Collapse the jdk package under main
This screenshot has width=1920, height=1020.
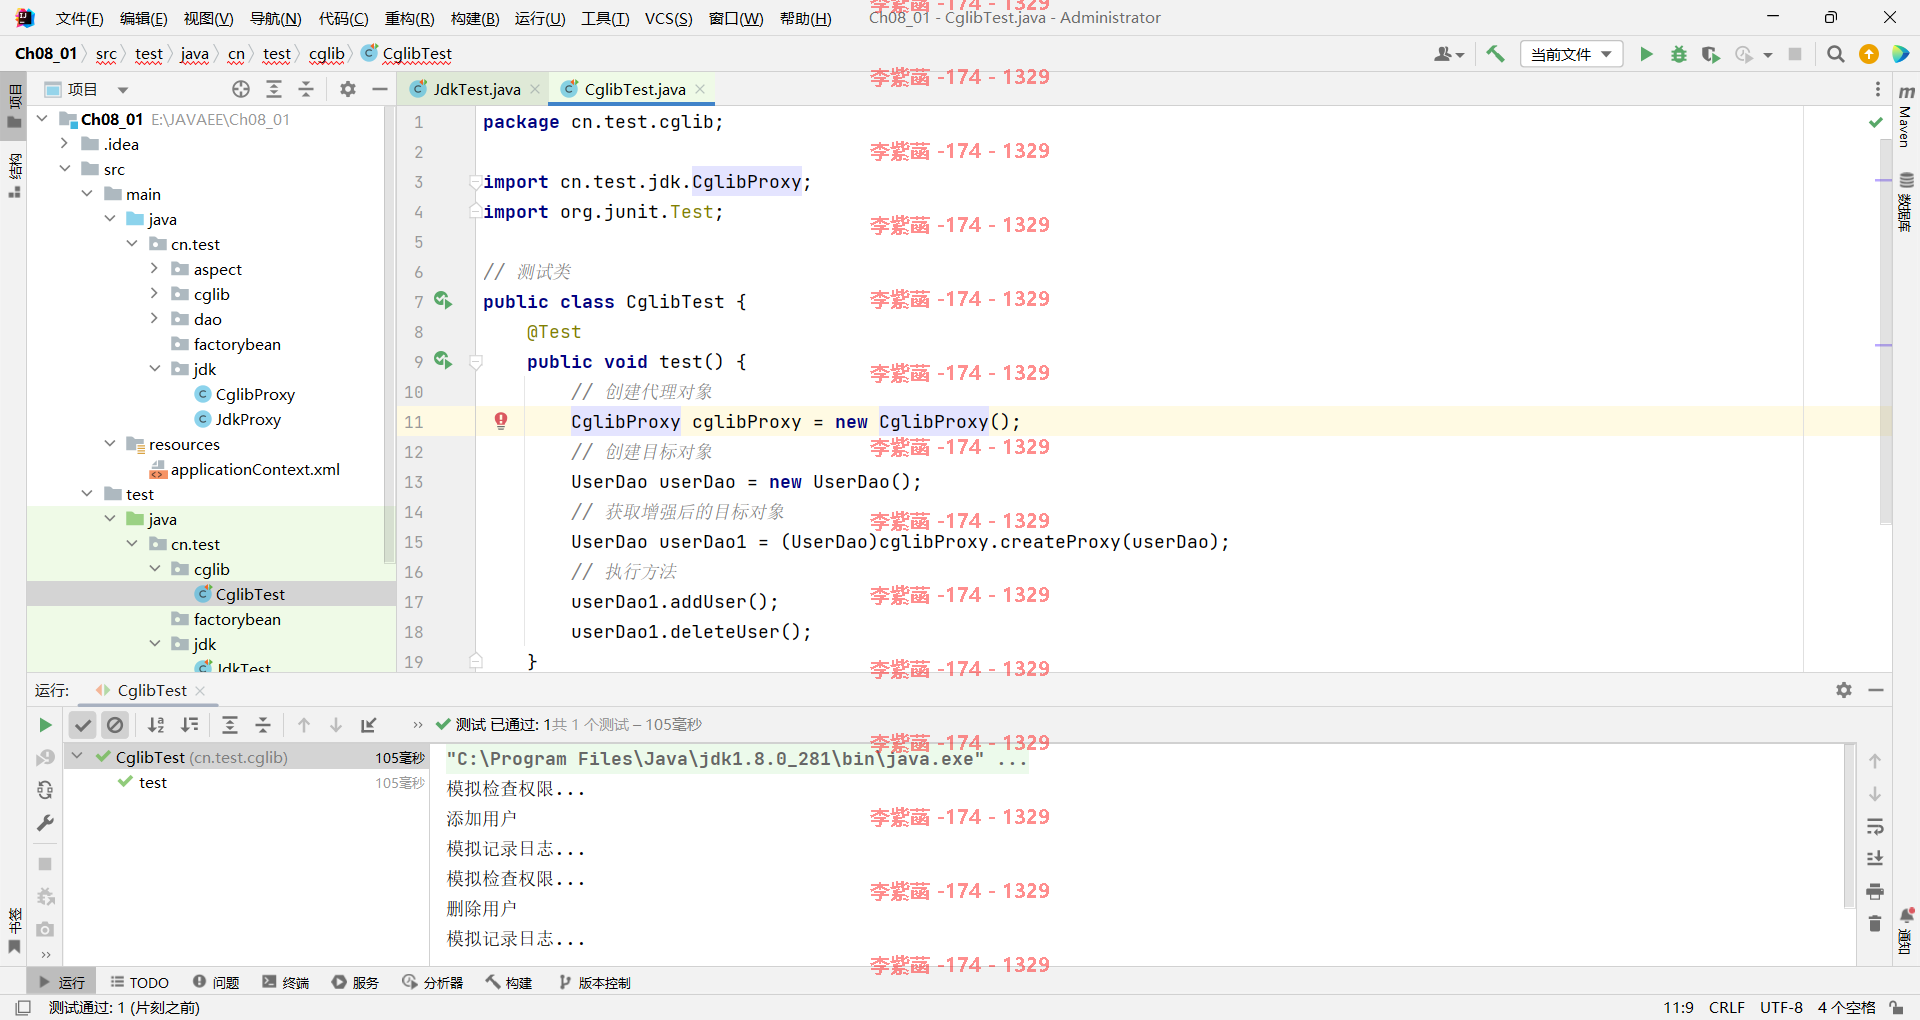click(x=154, y=369)
